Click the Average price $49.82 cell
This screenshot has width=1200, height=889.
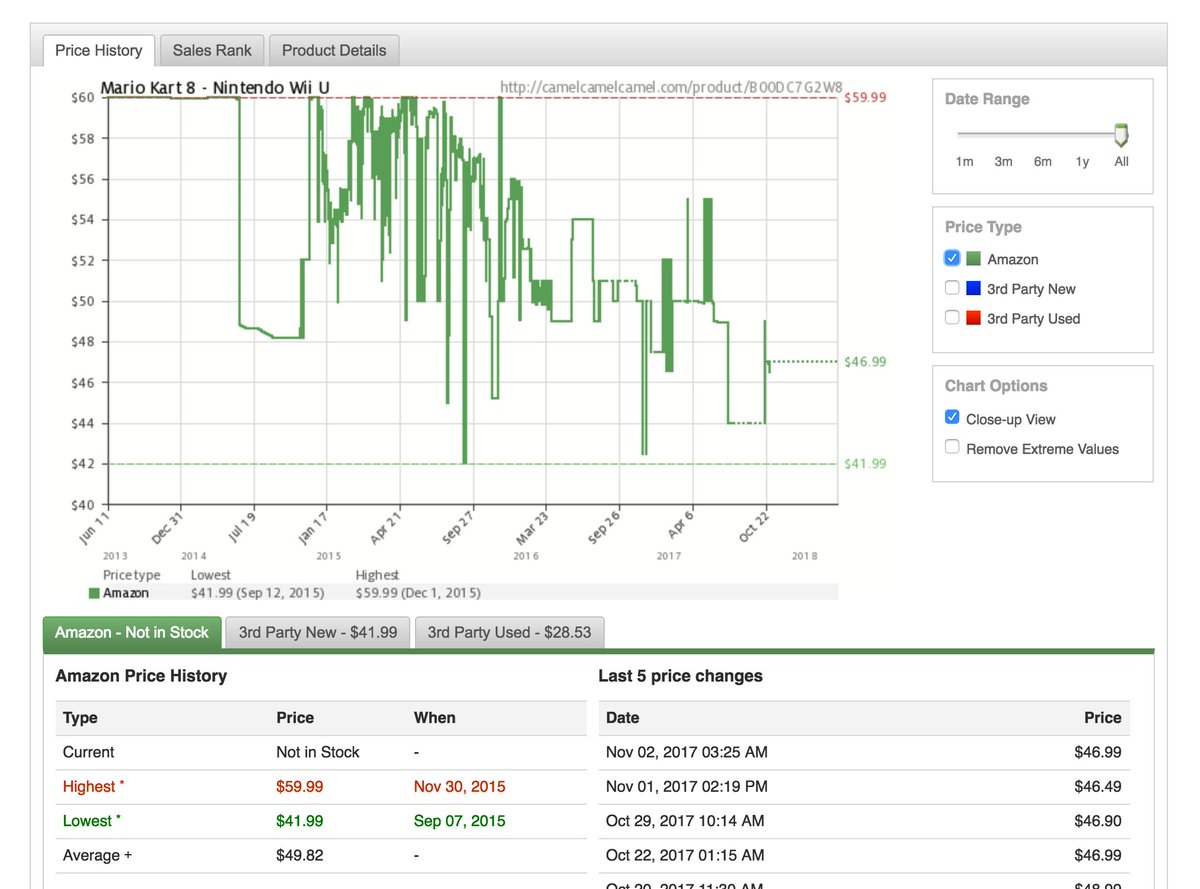300,855
